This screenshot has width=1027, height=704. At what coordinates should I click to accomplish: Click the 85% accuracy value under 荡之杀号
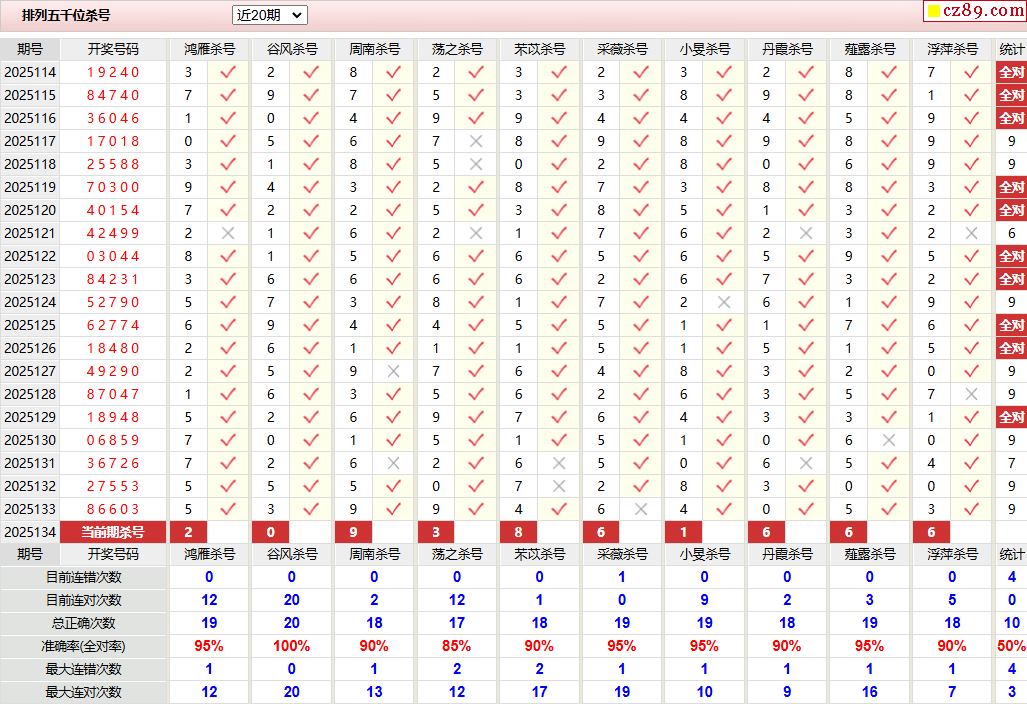tap(457, 646)
